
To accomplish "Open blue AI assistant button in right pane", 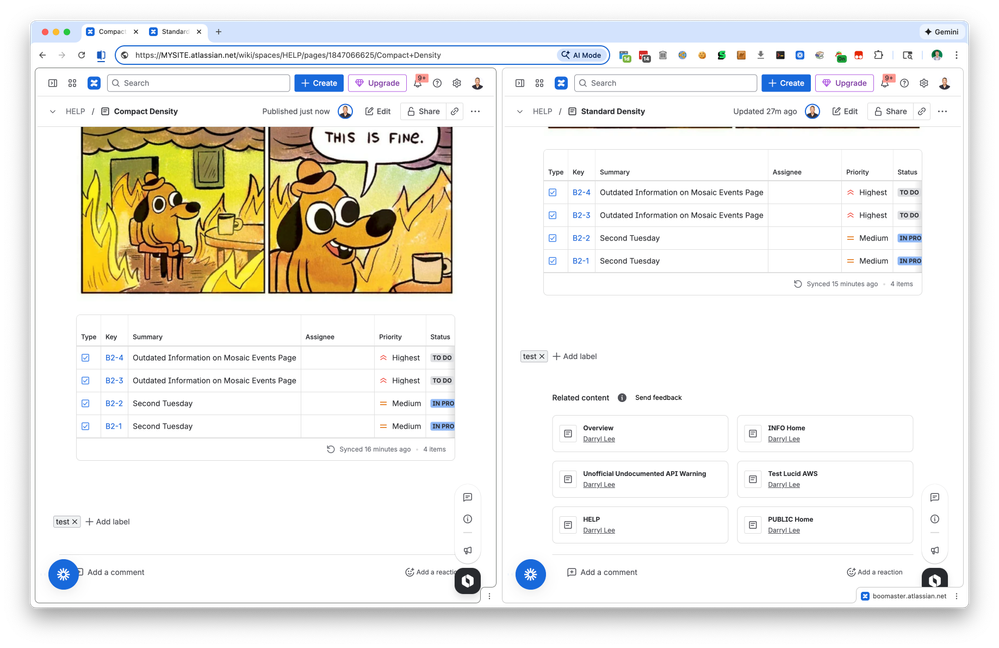I will (x=530, y=574).
